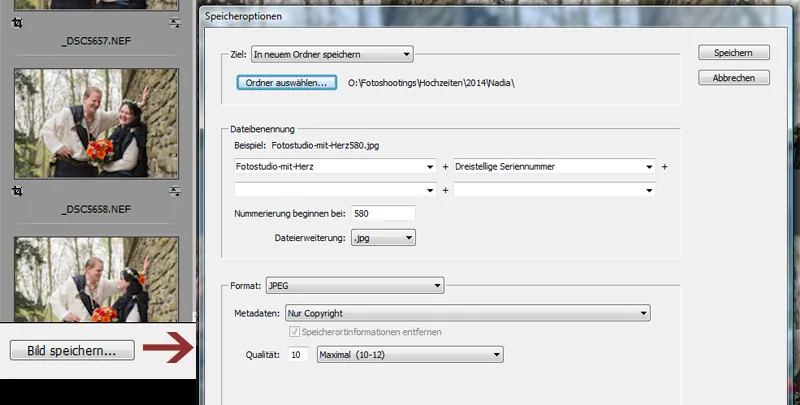
Task: Click the Qualität number field
Action: [298, 355]
